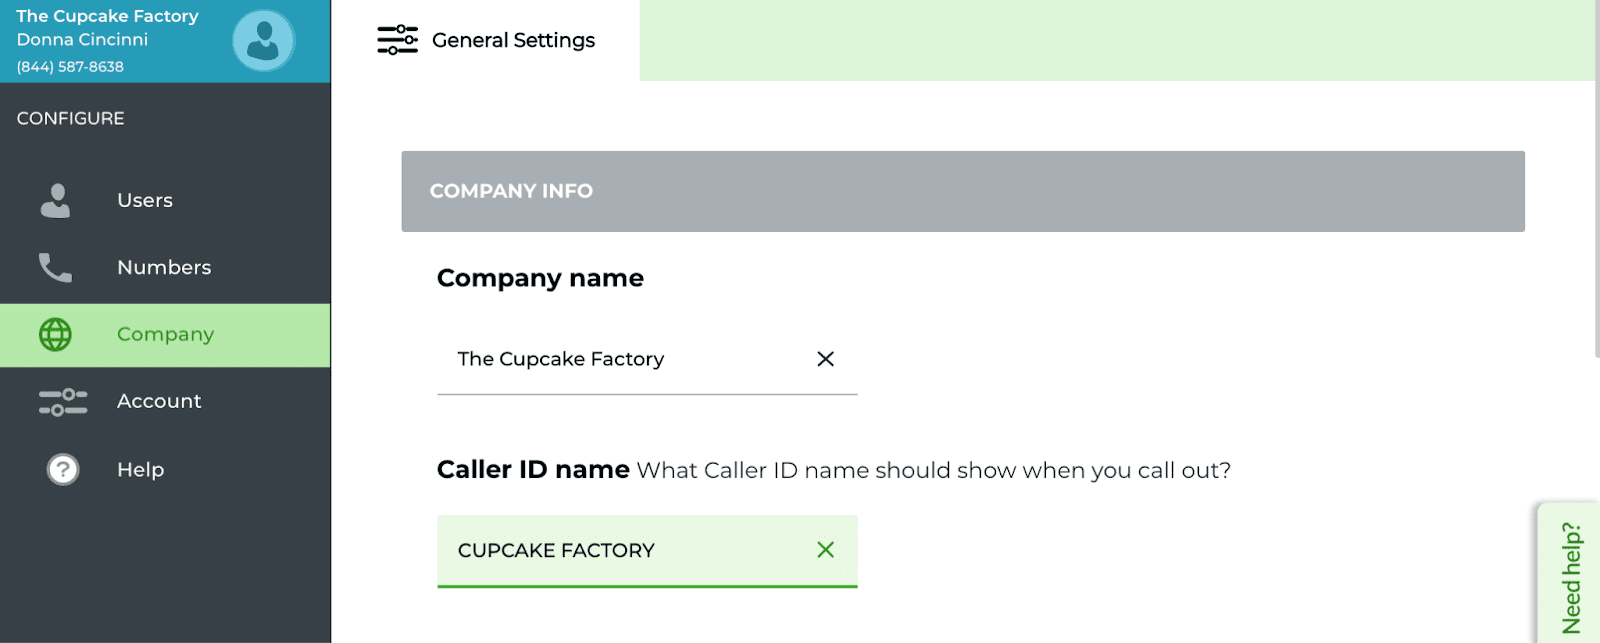
Task: Click the Help question mark icon
Action: pyautogui.click(x=63, y=469)
